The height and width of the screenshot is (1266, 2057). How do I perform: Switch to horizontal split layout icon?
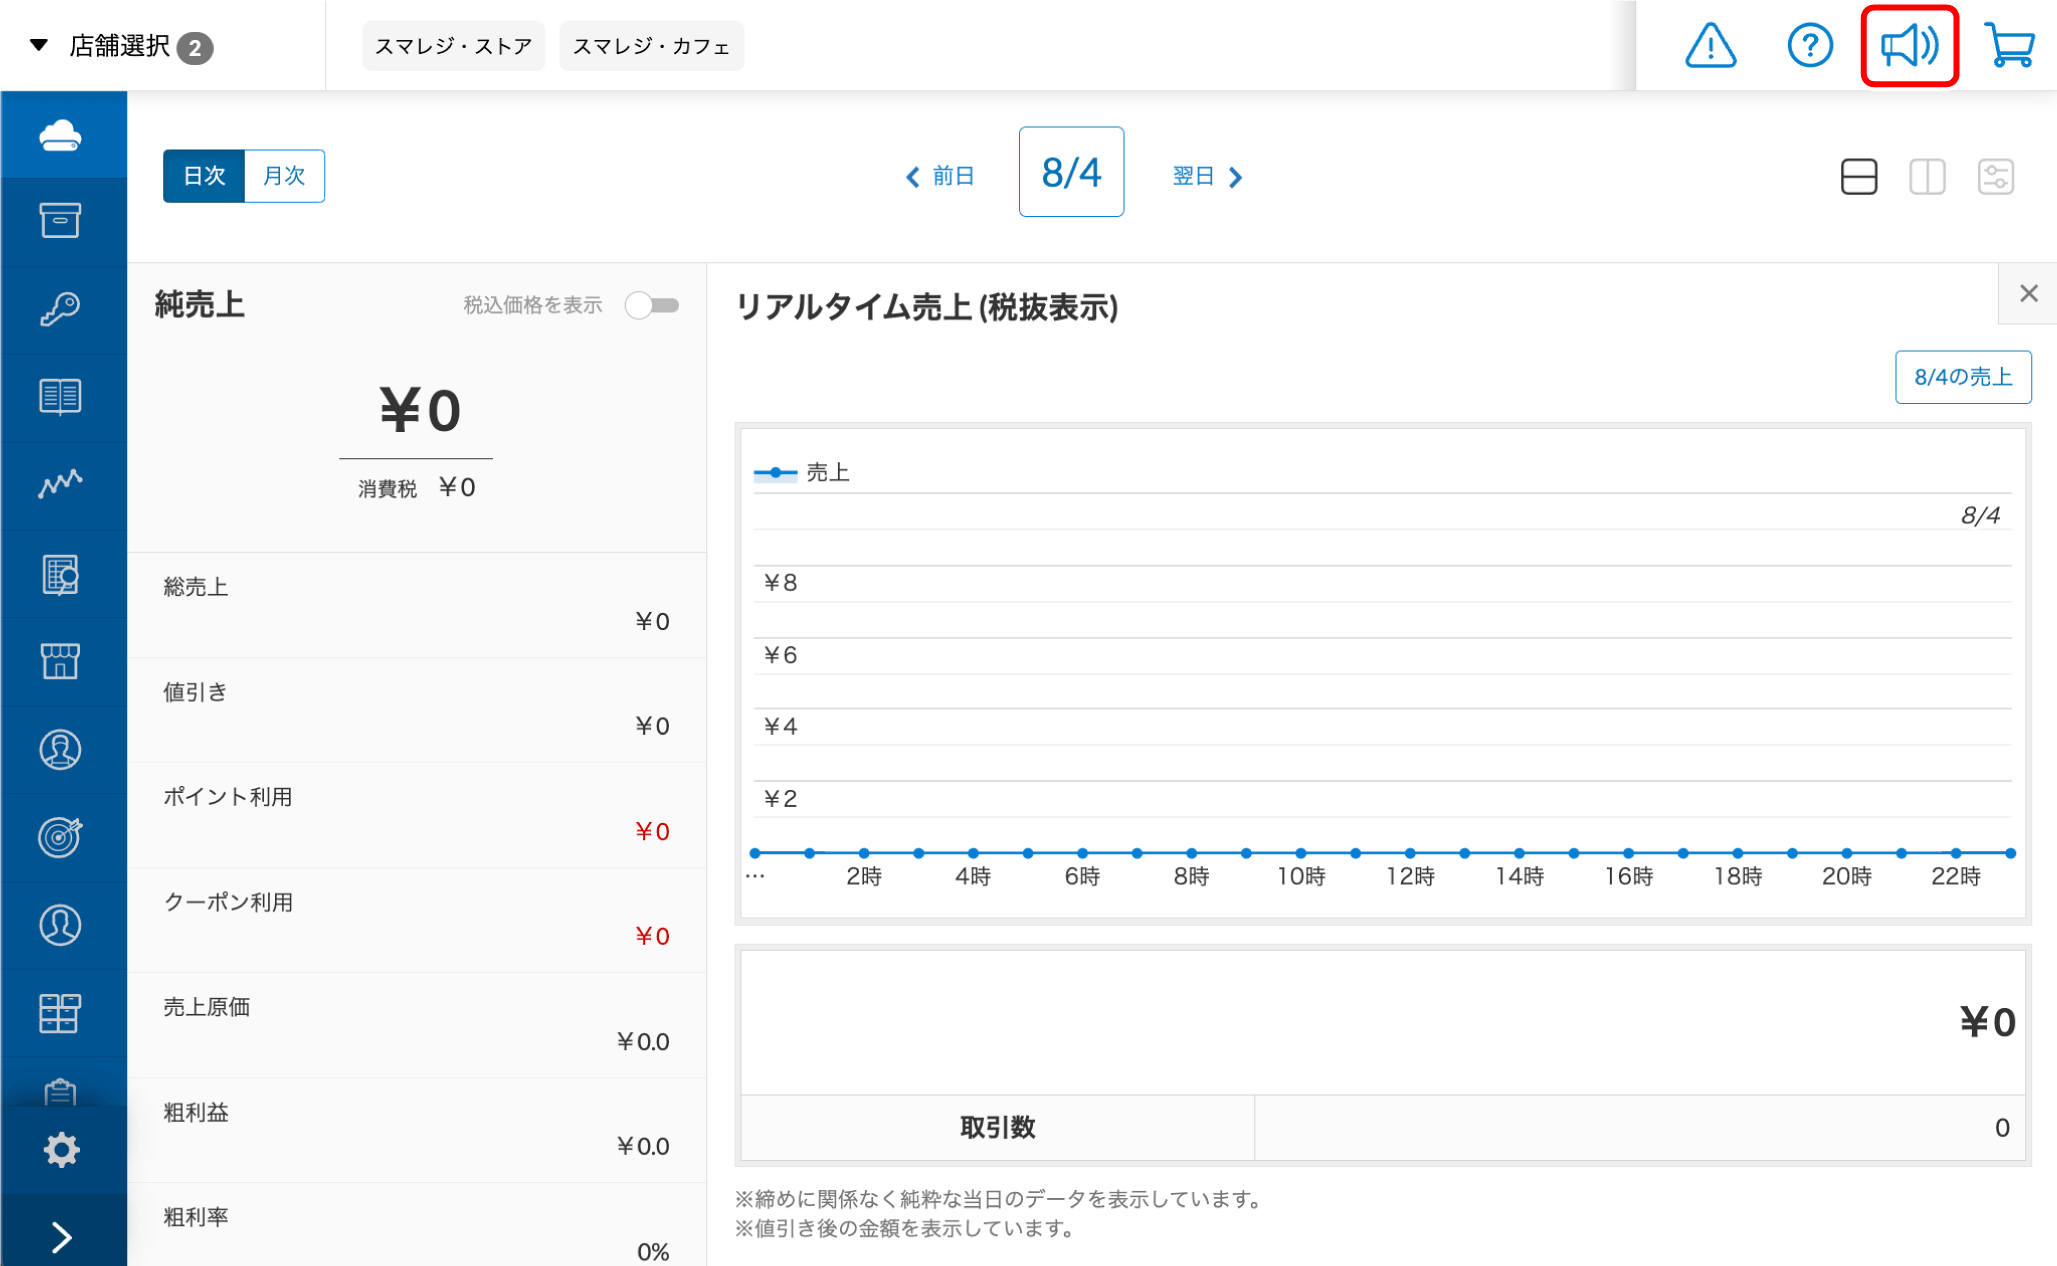coord(1859,177)
